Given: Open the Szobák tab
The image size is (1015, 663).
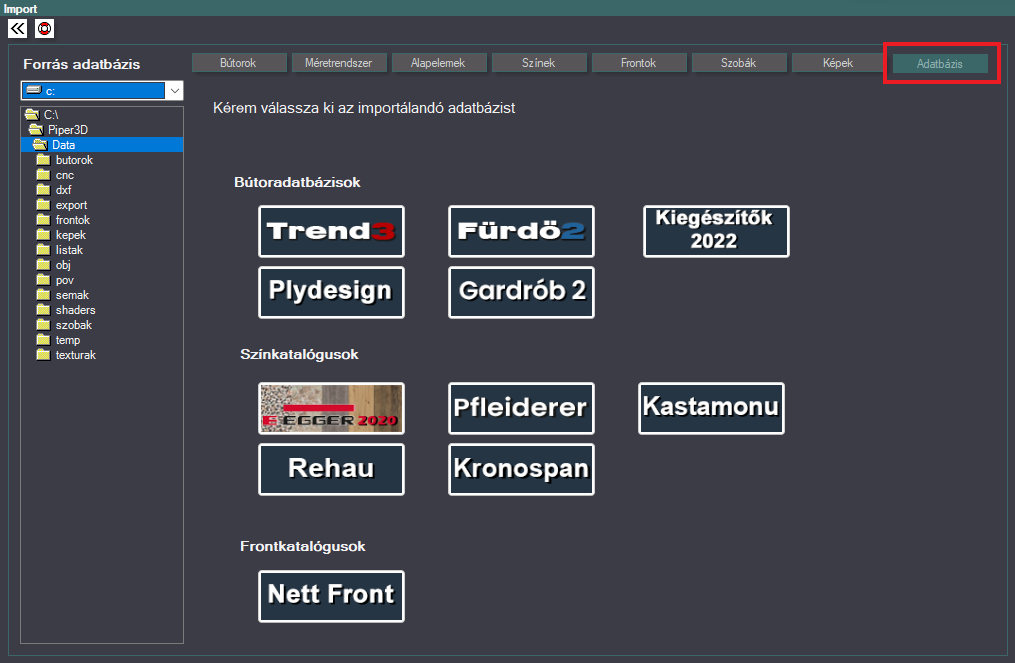Looking at the screenshot, I should [x=739, y=63].
